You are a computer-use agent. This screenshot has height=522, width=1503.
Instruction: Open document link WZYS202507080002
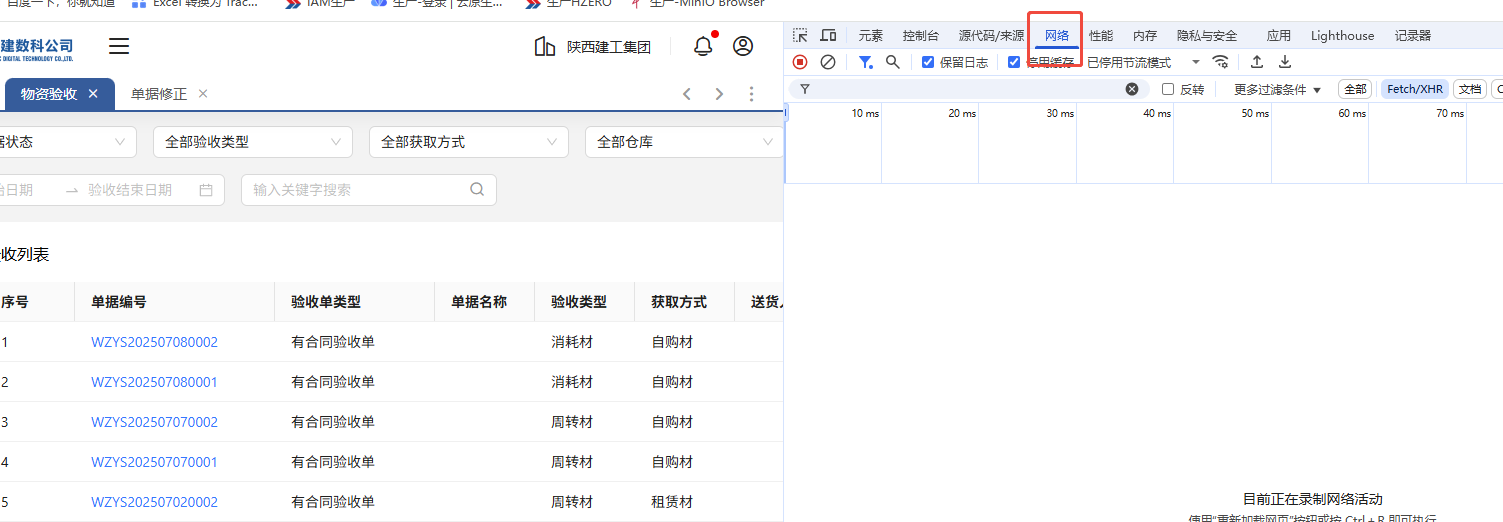[154, 342]
